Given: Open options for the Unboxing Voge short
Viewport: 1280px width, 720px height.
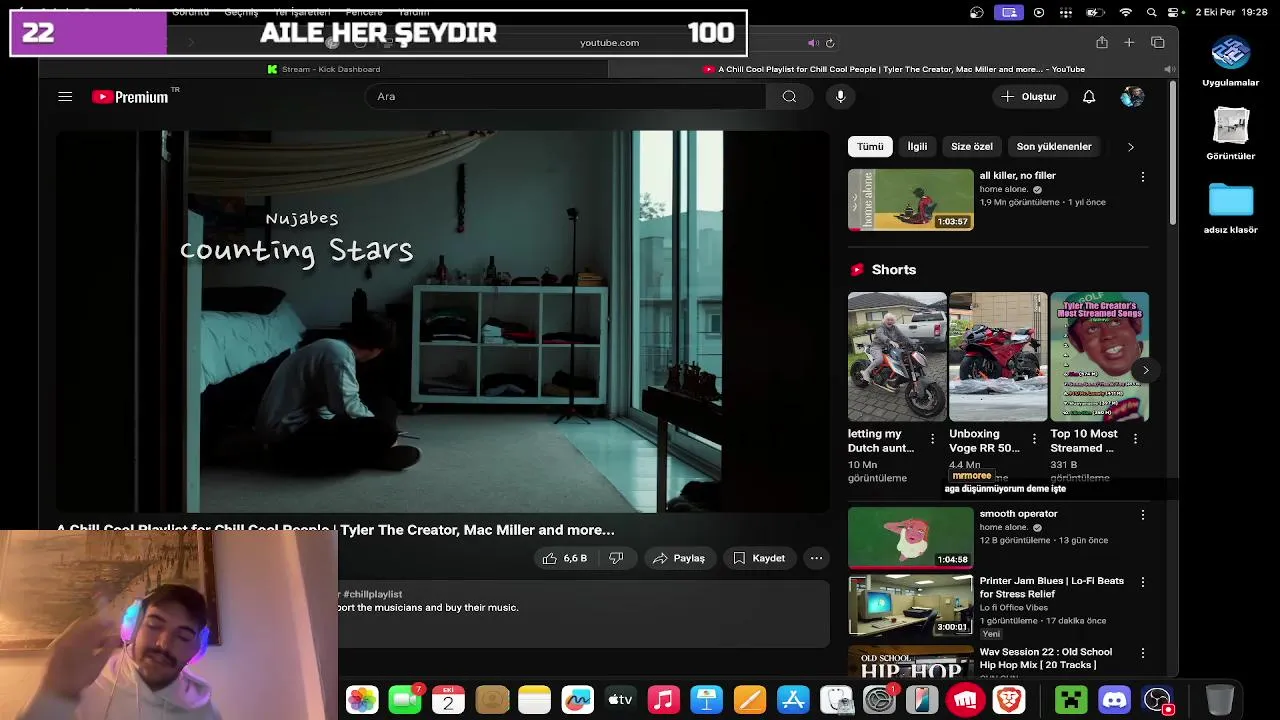Looking at the screenshot, I should tap(1034, 439).
